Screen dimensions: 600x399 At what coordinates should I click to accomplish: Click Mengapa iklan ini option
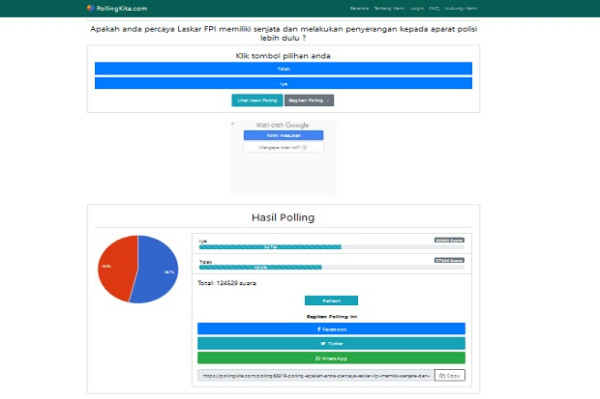(x=284, y=147)
